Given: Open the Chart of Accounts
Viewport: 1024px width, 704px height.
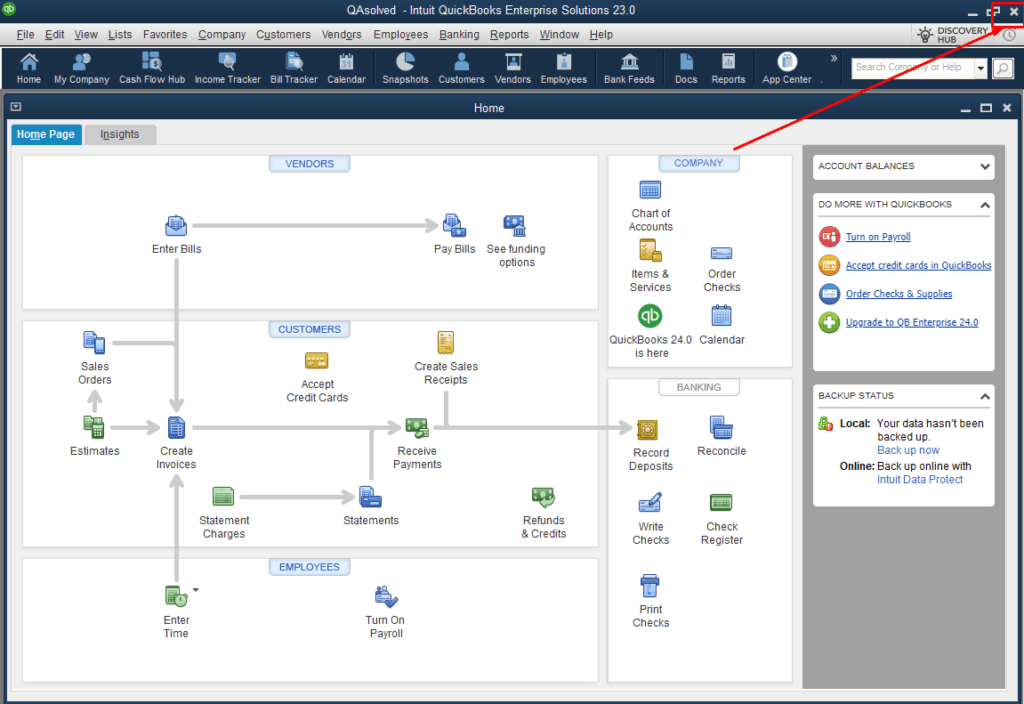Looking at the screenshot, I should (x=650, y=190).
